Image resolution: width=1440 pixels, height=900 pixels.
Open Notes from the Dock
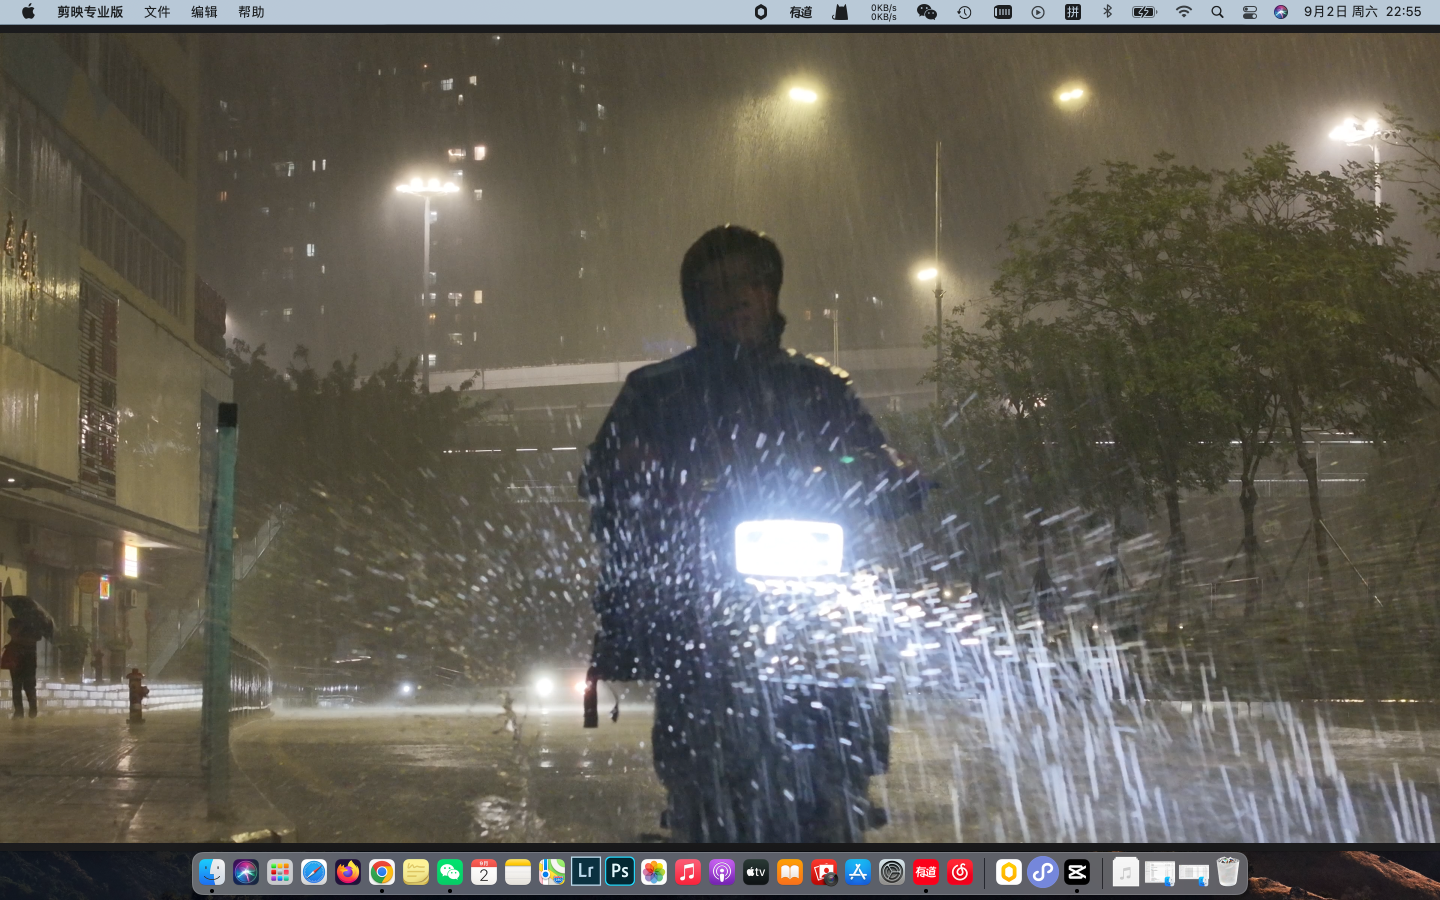pyautogui.click(x=518, y=872)
